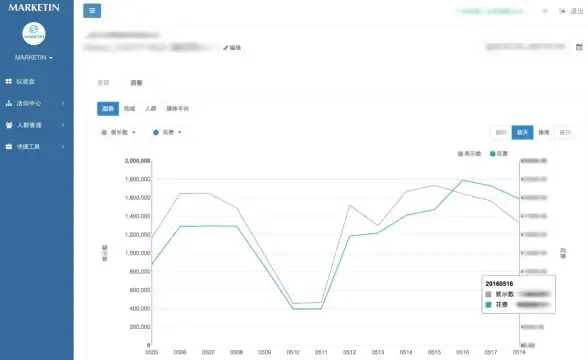Viewport: 588px width, 360px height.
Task: Switch to the 人群 tab
Action: tap(151, 108)
